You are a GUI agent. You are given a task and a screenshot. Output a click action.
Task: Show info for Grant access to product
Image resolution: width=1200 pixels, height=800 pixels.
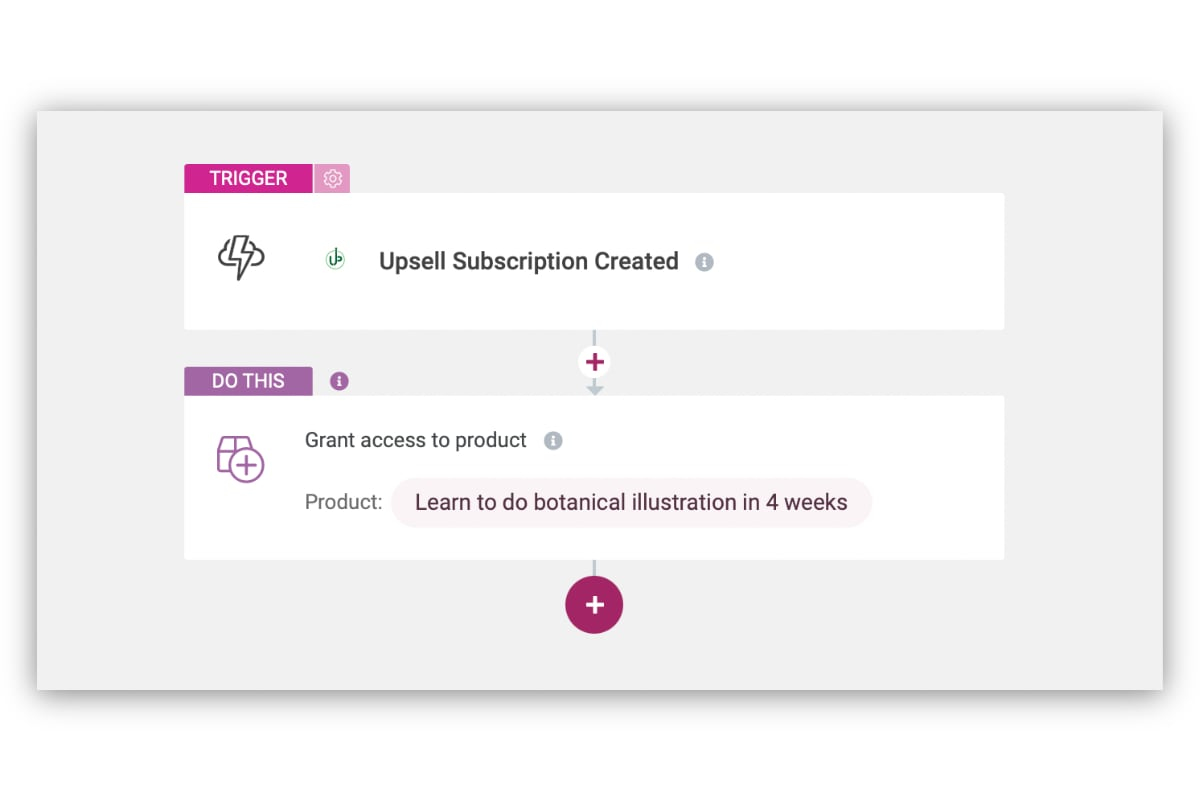[x=553, y=441]
